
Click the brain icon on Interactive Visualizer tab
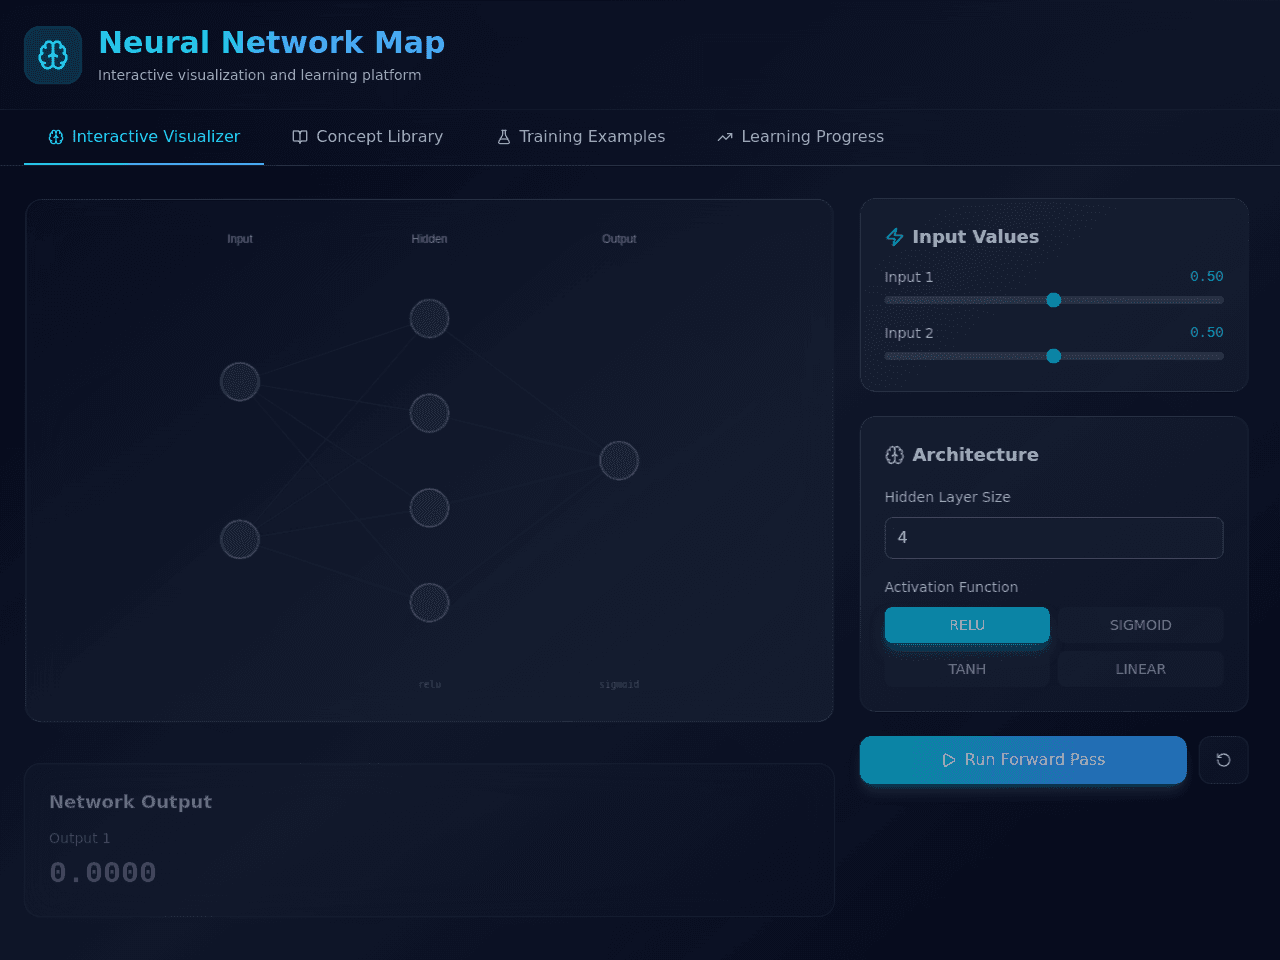click(x=56, y=137)
